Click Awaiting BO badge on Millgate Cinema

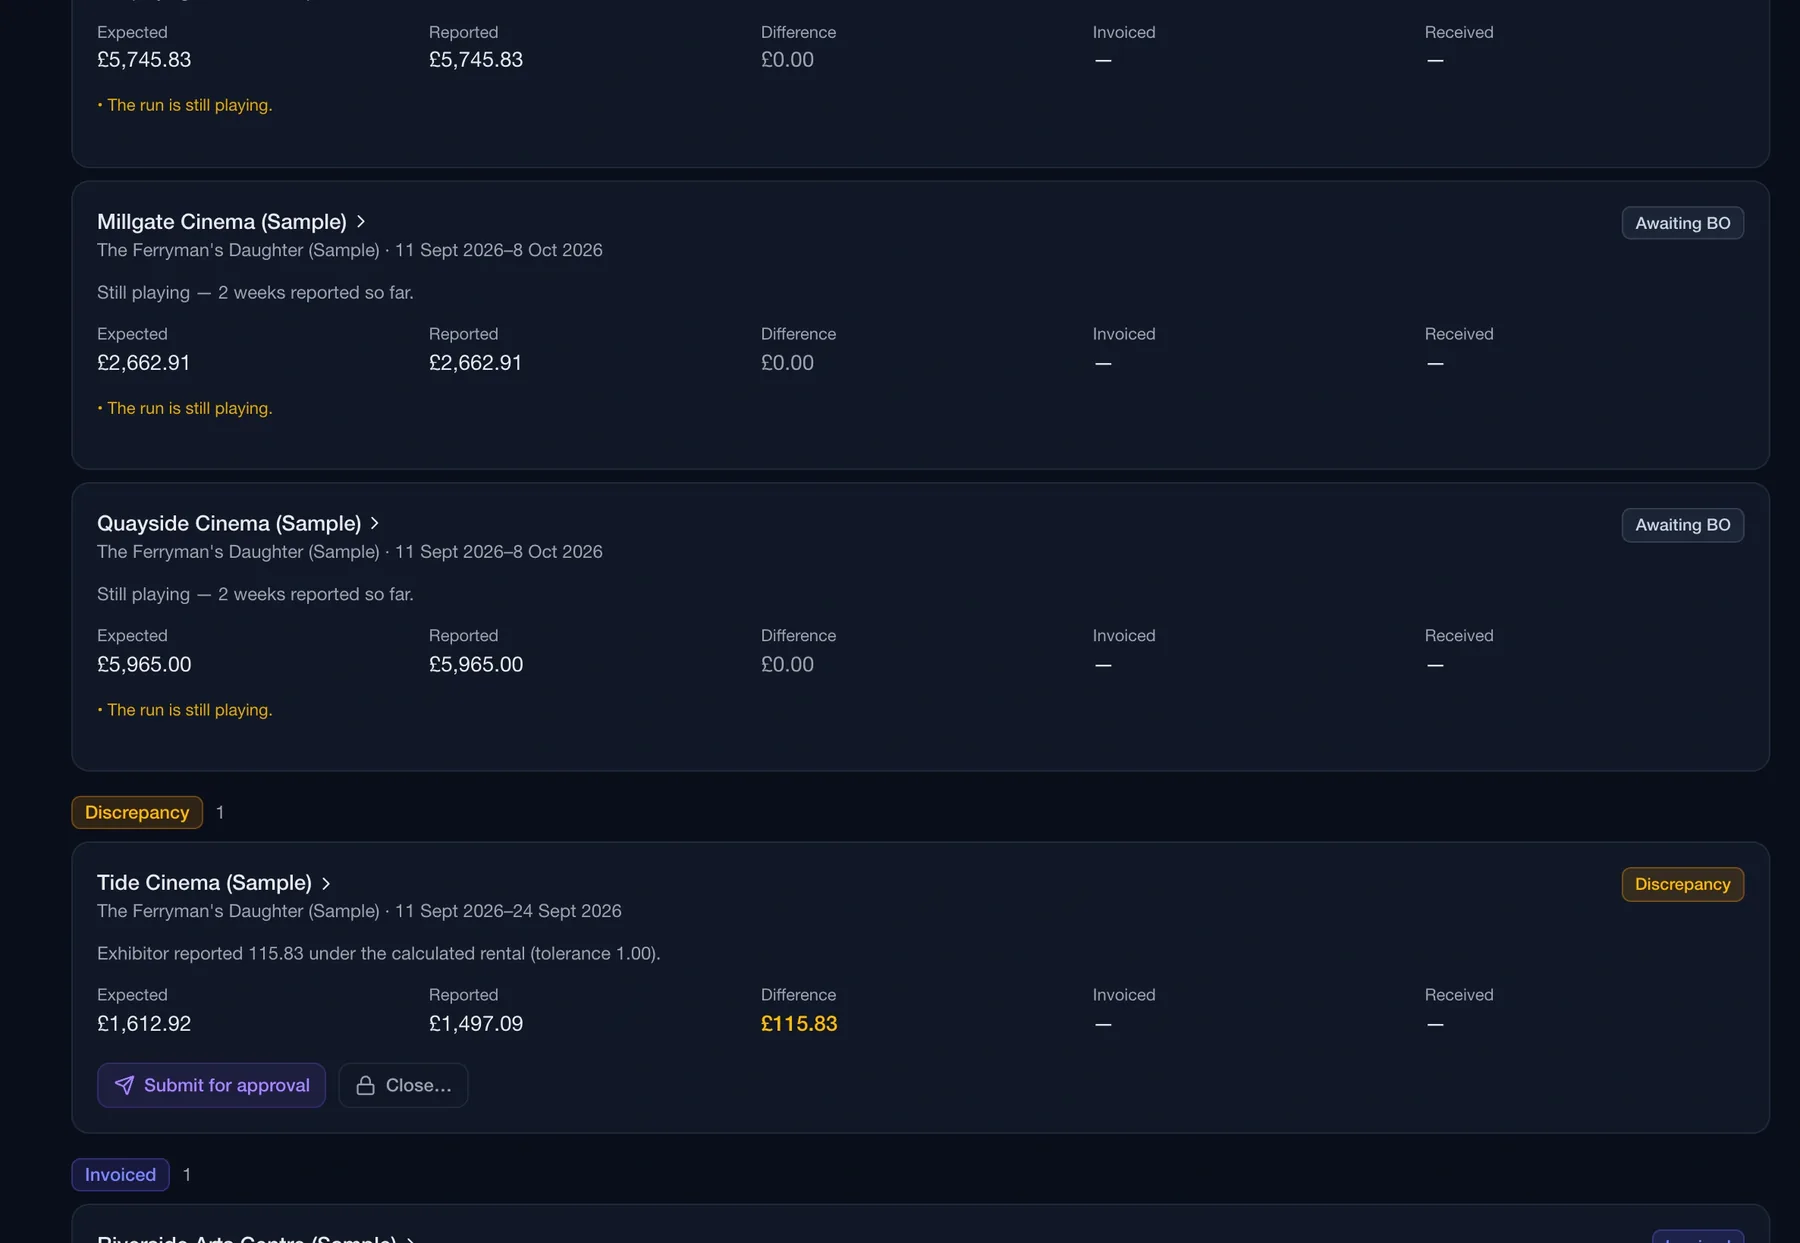pos(1682,223)
